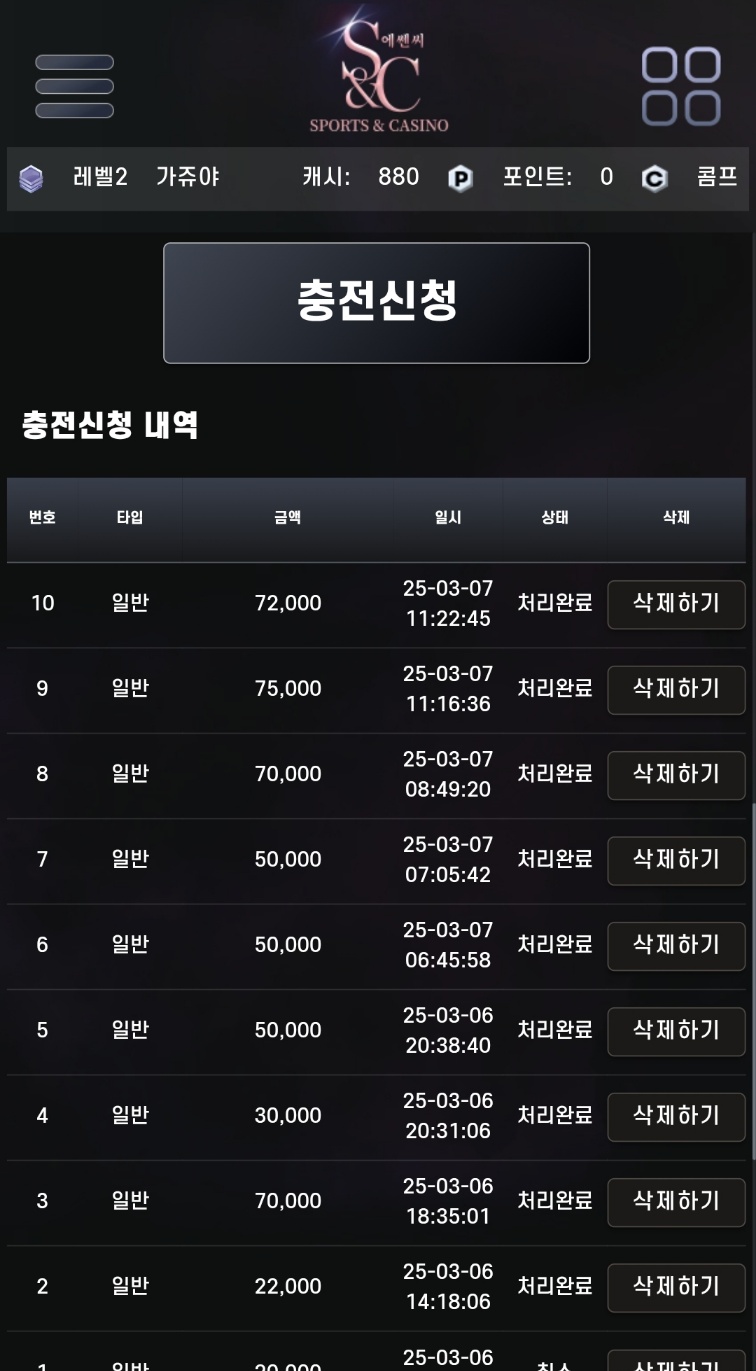Delete the 30,000 charge request row 4
Viewport: 756px width, 1371px height.
676,1116
